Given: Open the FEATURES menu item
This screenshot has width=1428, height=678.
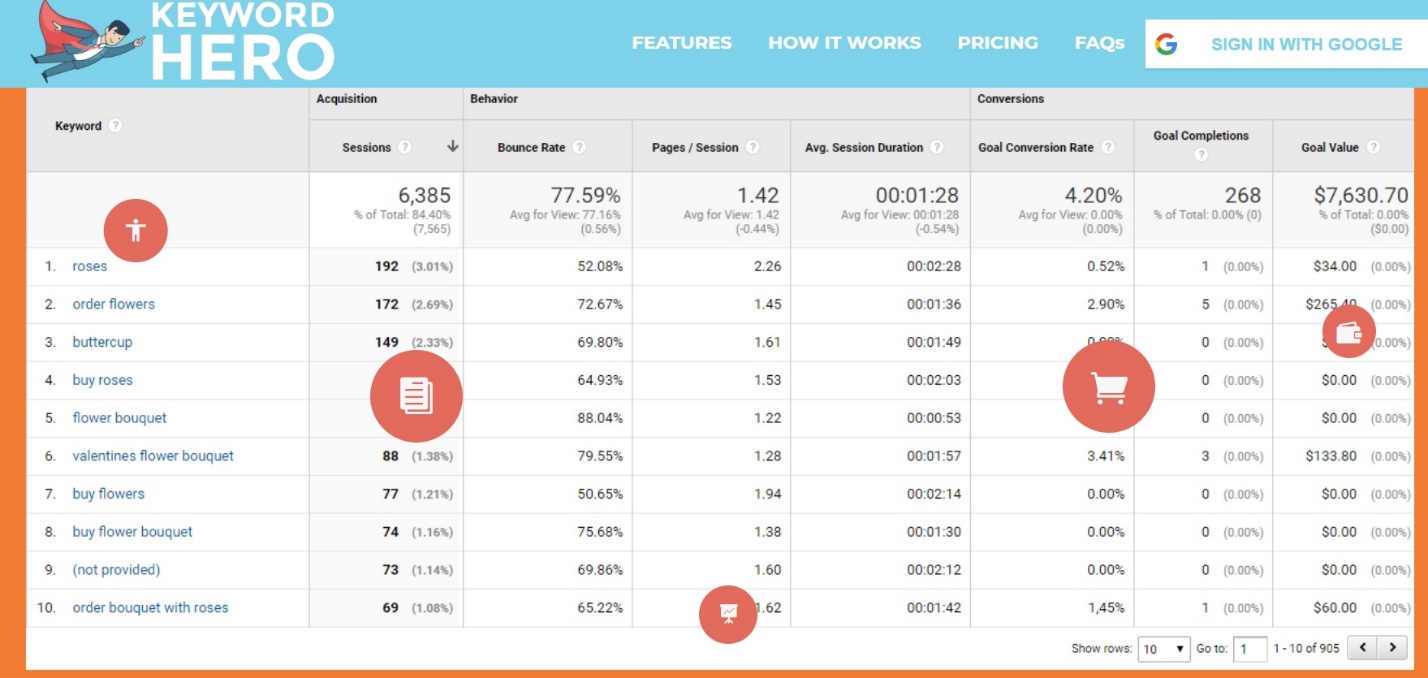Looking at the screenshot, I should coord(682,43).
